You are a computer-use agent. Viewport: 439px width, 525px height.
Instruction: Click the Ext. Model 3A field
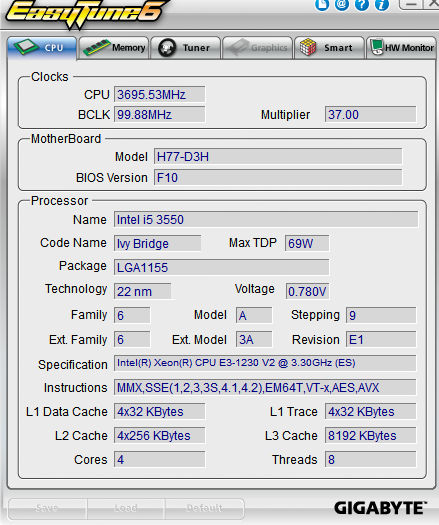tap(254, 340)
